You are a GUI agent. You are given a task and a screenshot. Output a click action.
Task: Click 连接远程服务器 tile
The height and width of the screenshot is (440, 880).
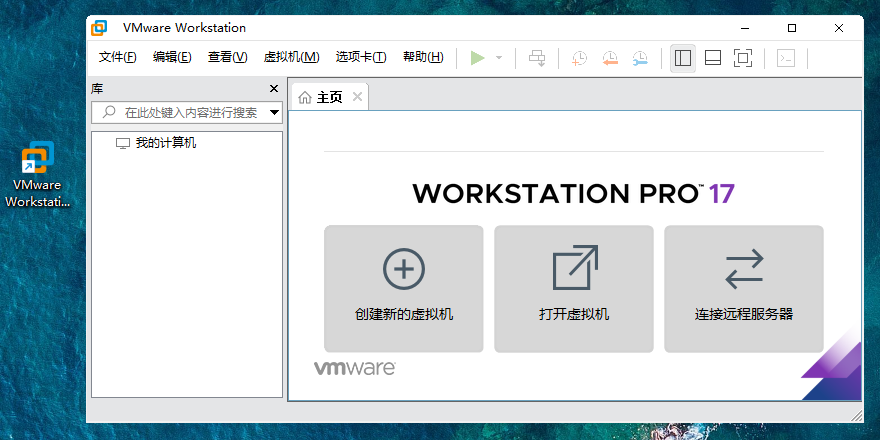[x=744, y=289]
